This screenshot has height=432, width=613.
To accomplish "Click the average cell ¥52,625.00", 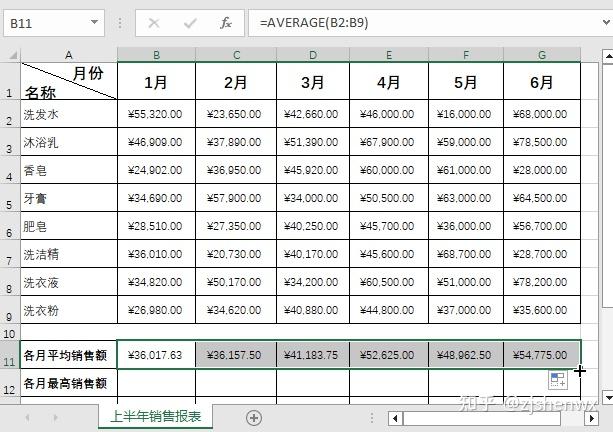I will (389, 355).
